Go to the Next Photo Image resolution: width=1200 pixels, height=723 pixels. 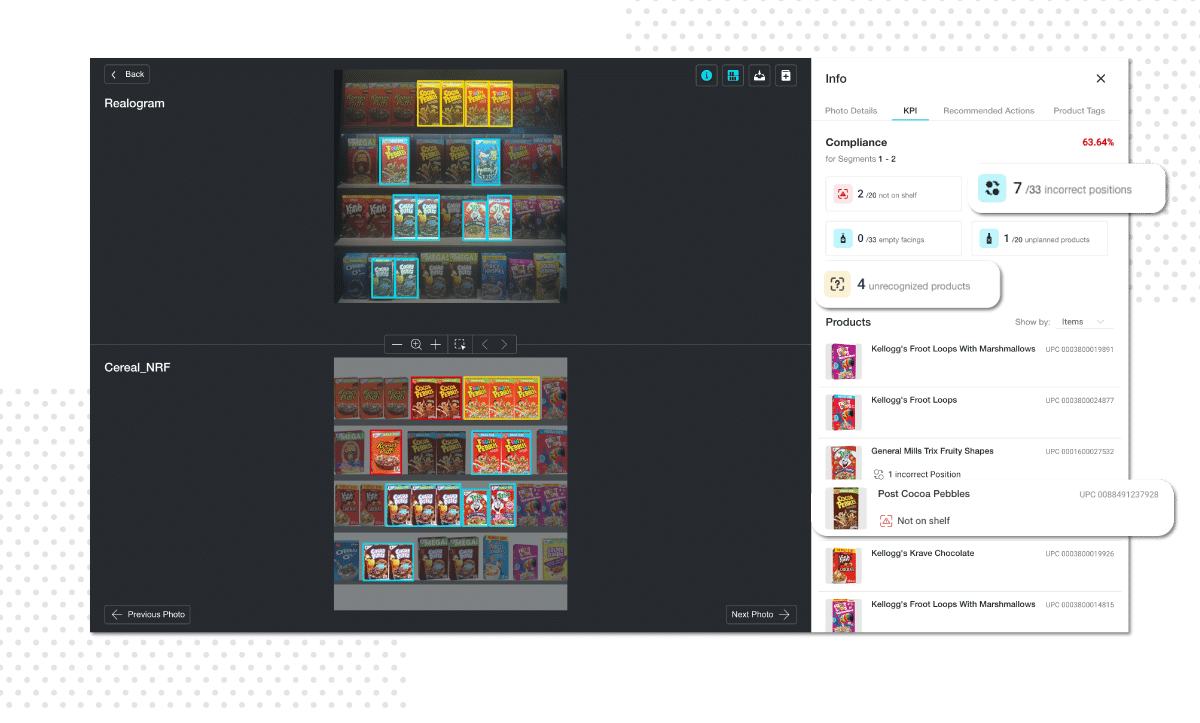(x=761, y=614)
